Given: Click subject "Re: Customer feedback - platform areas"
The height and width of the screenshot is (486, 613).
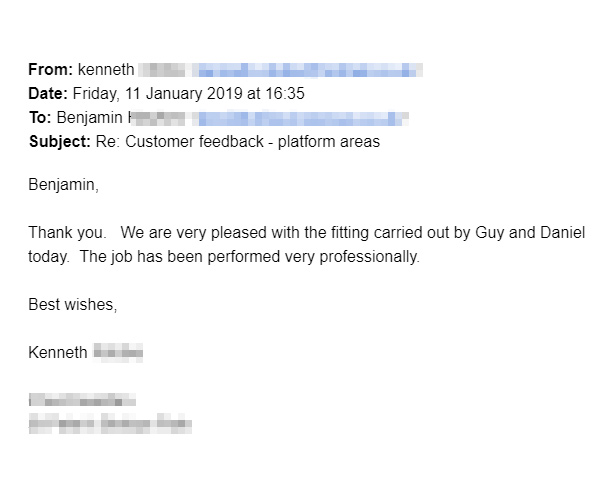Looking at the screenshot, I should pyautogui.click(x=238, y=142).
